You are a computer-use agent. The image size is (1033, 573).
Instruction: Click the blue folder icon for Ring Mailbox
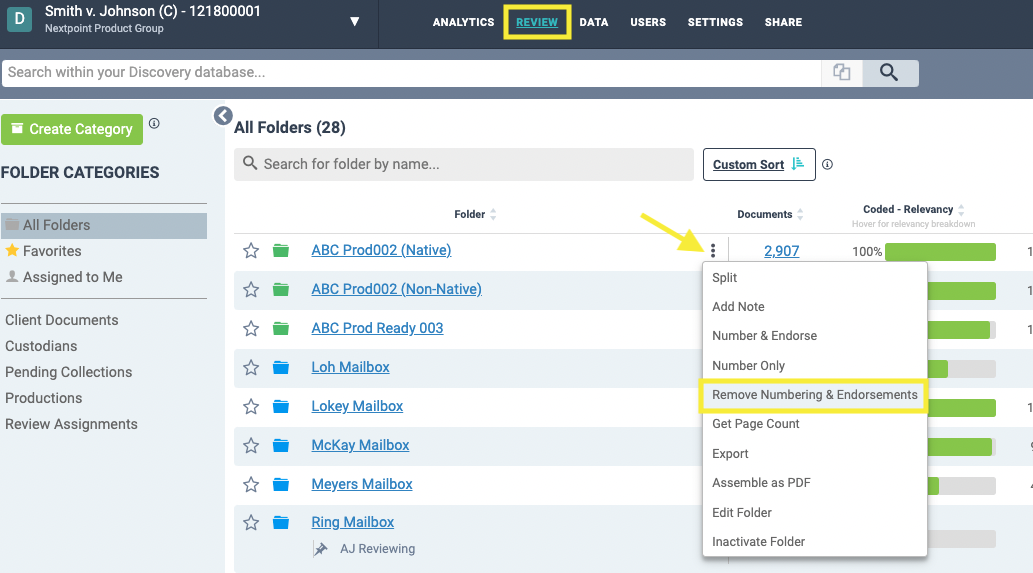tap(281, 522)
